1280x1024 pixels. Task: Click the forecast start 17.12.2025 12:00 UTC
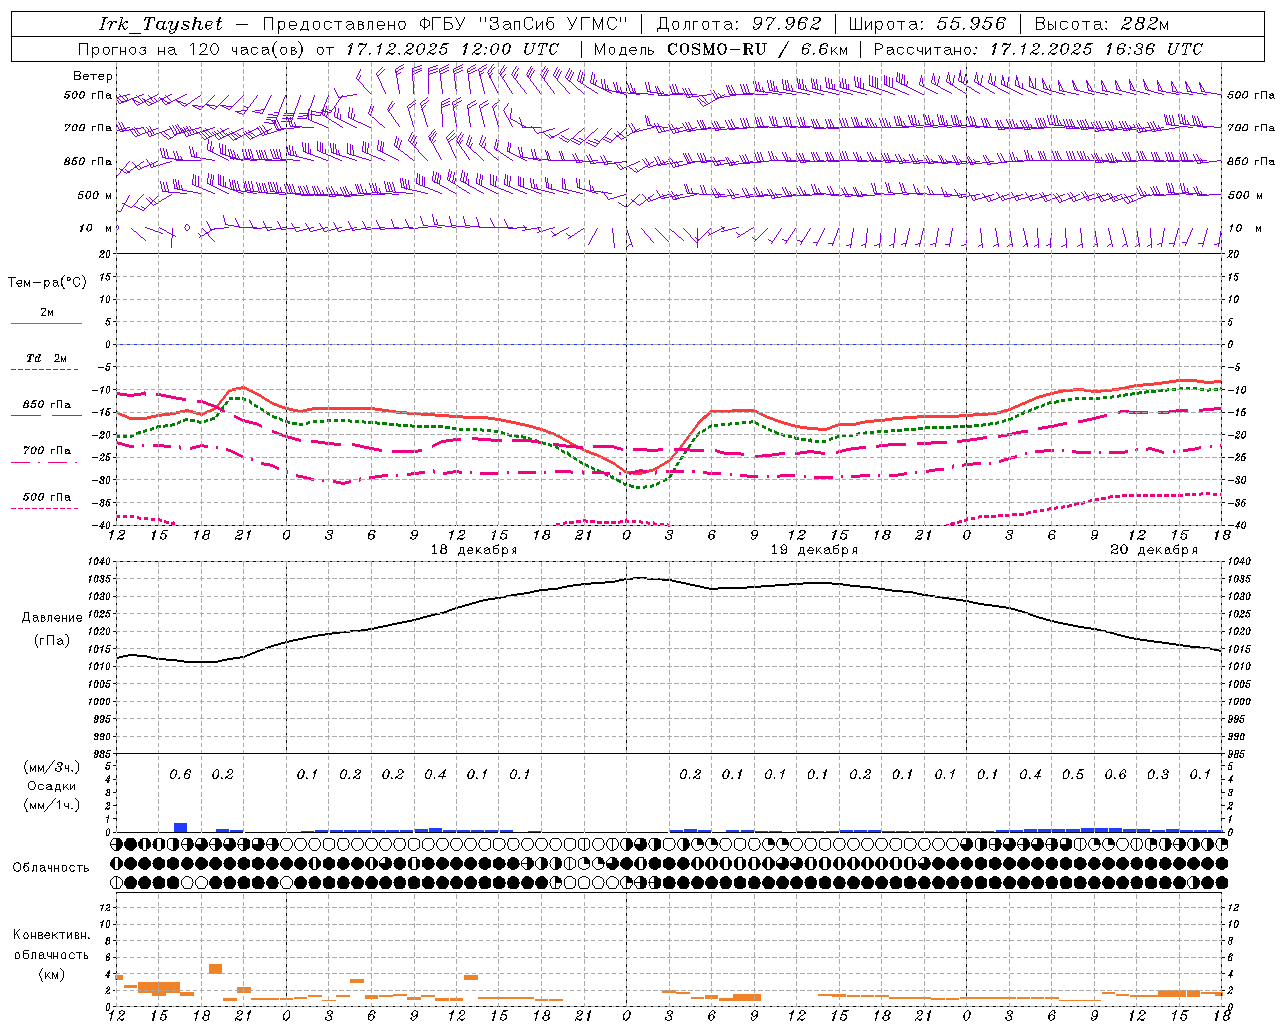[x=453, y=49]
